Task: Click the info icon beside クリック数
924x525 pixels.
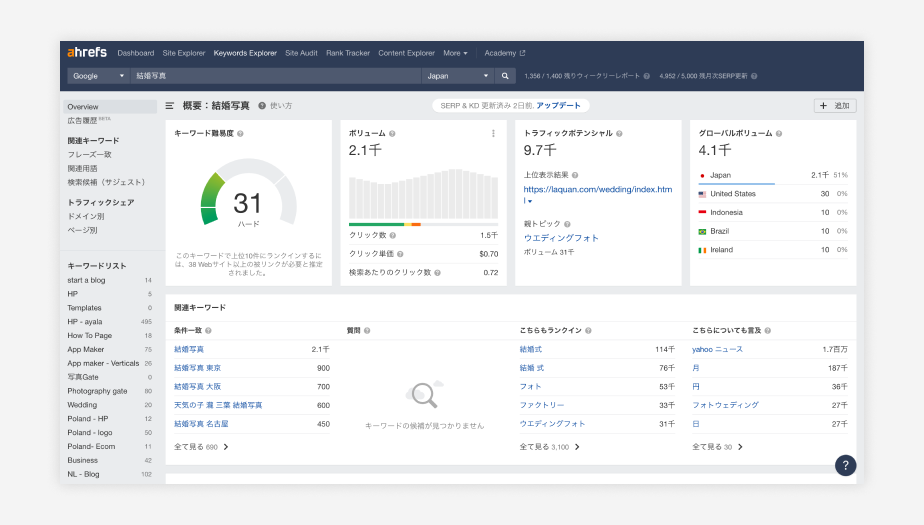Action: coord(393,235)
